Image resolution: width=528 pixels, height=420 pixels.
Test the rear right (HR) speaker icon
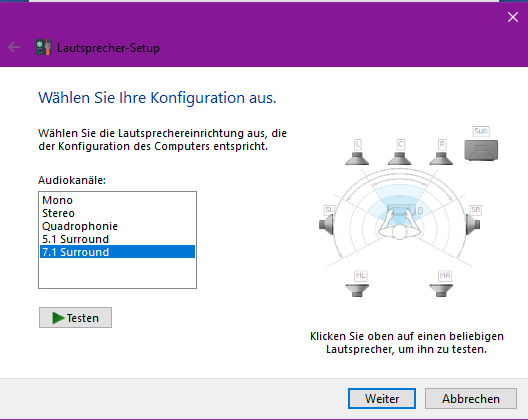(441, 290)
